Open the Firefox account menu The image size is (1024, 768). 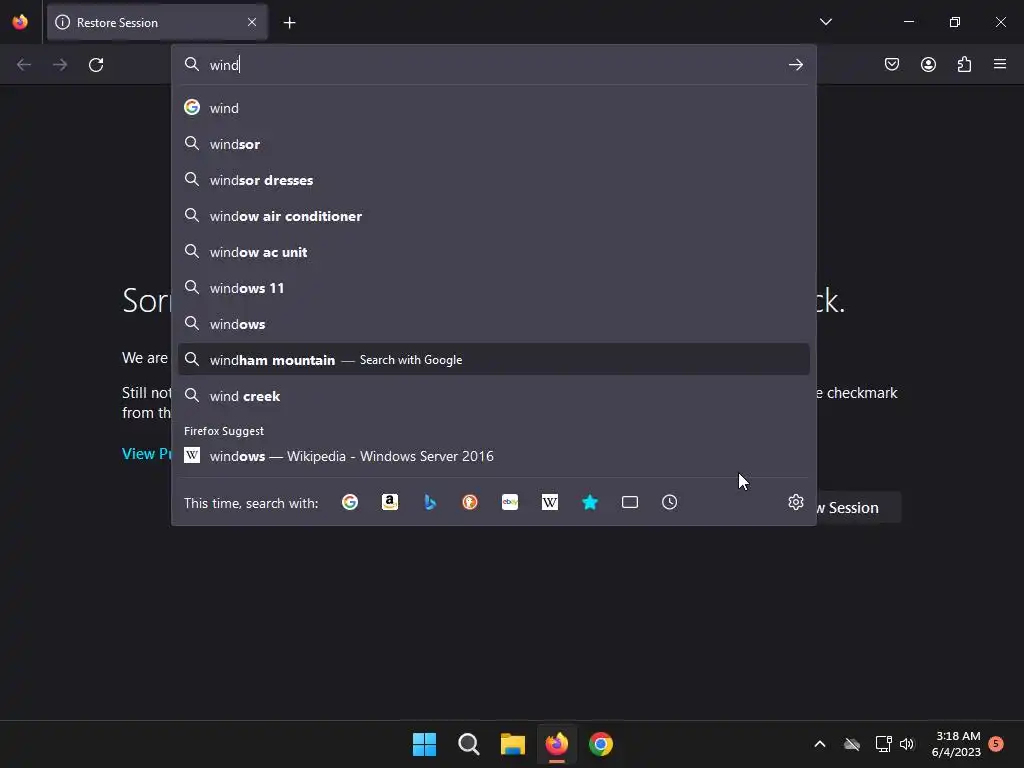click(x=928, y=64)
